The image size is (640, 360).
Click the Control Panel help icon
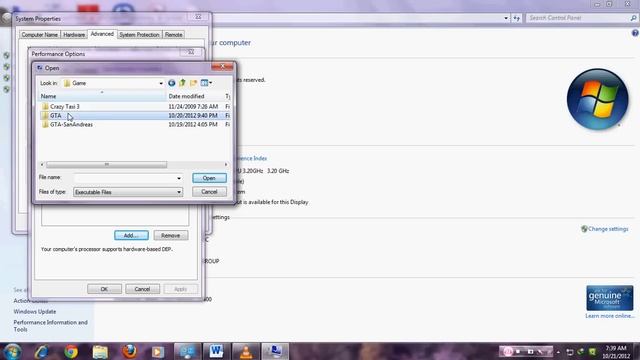click(635, 33)
